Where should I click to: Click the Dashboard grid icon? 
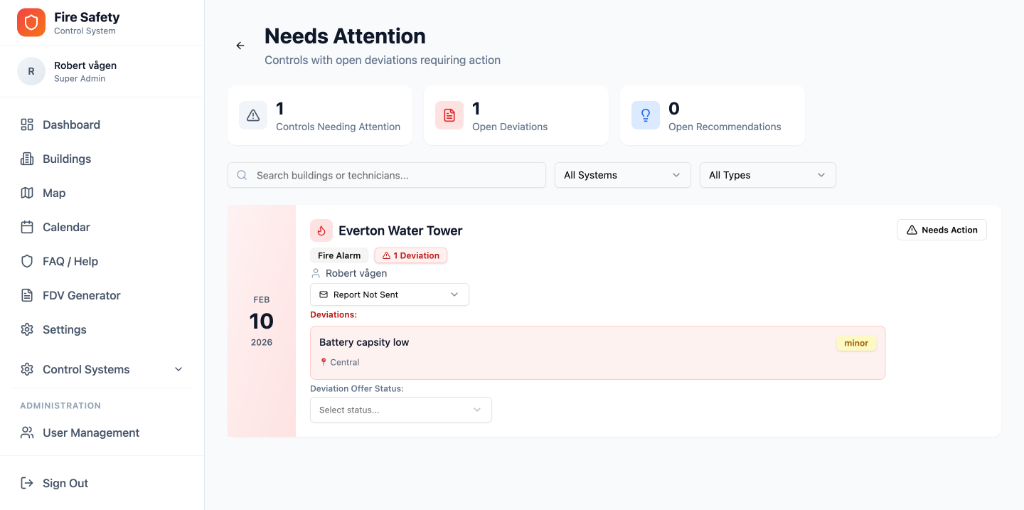(27, 125)
